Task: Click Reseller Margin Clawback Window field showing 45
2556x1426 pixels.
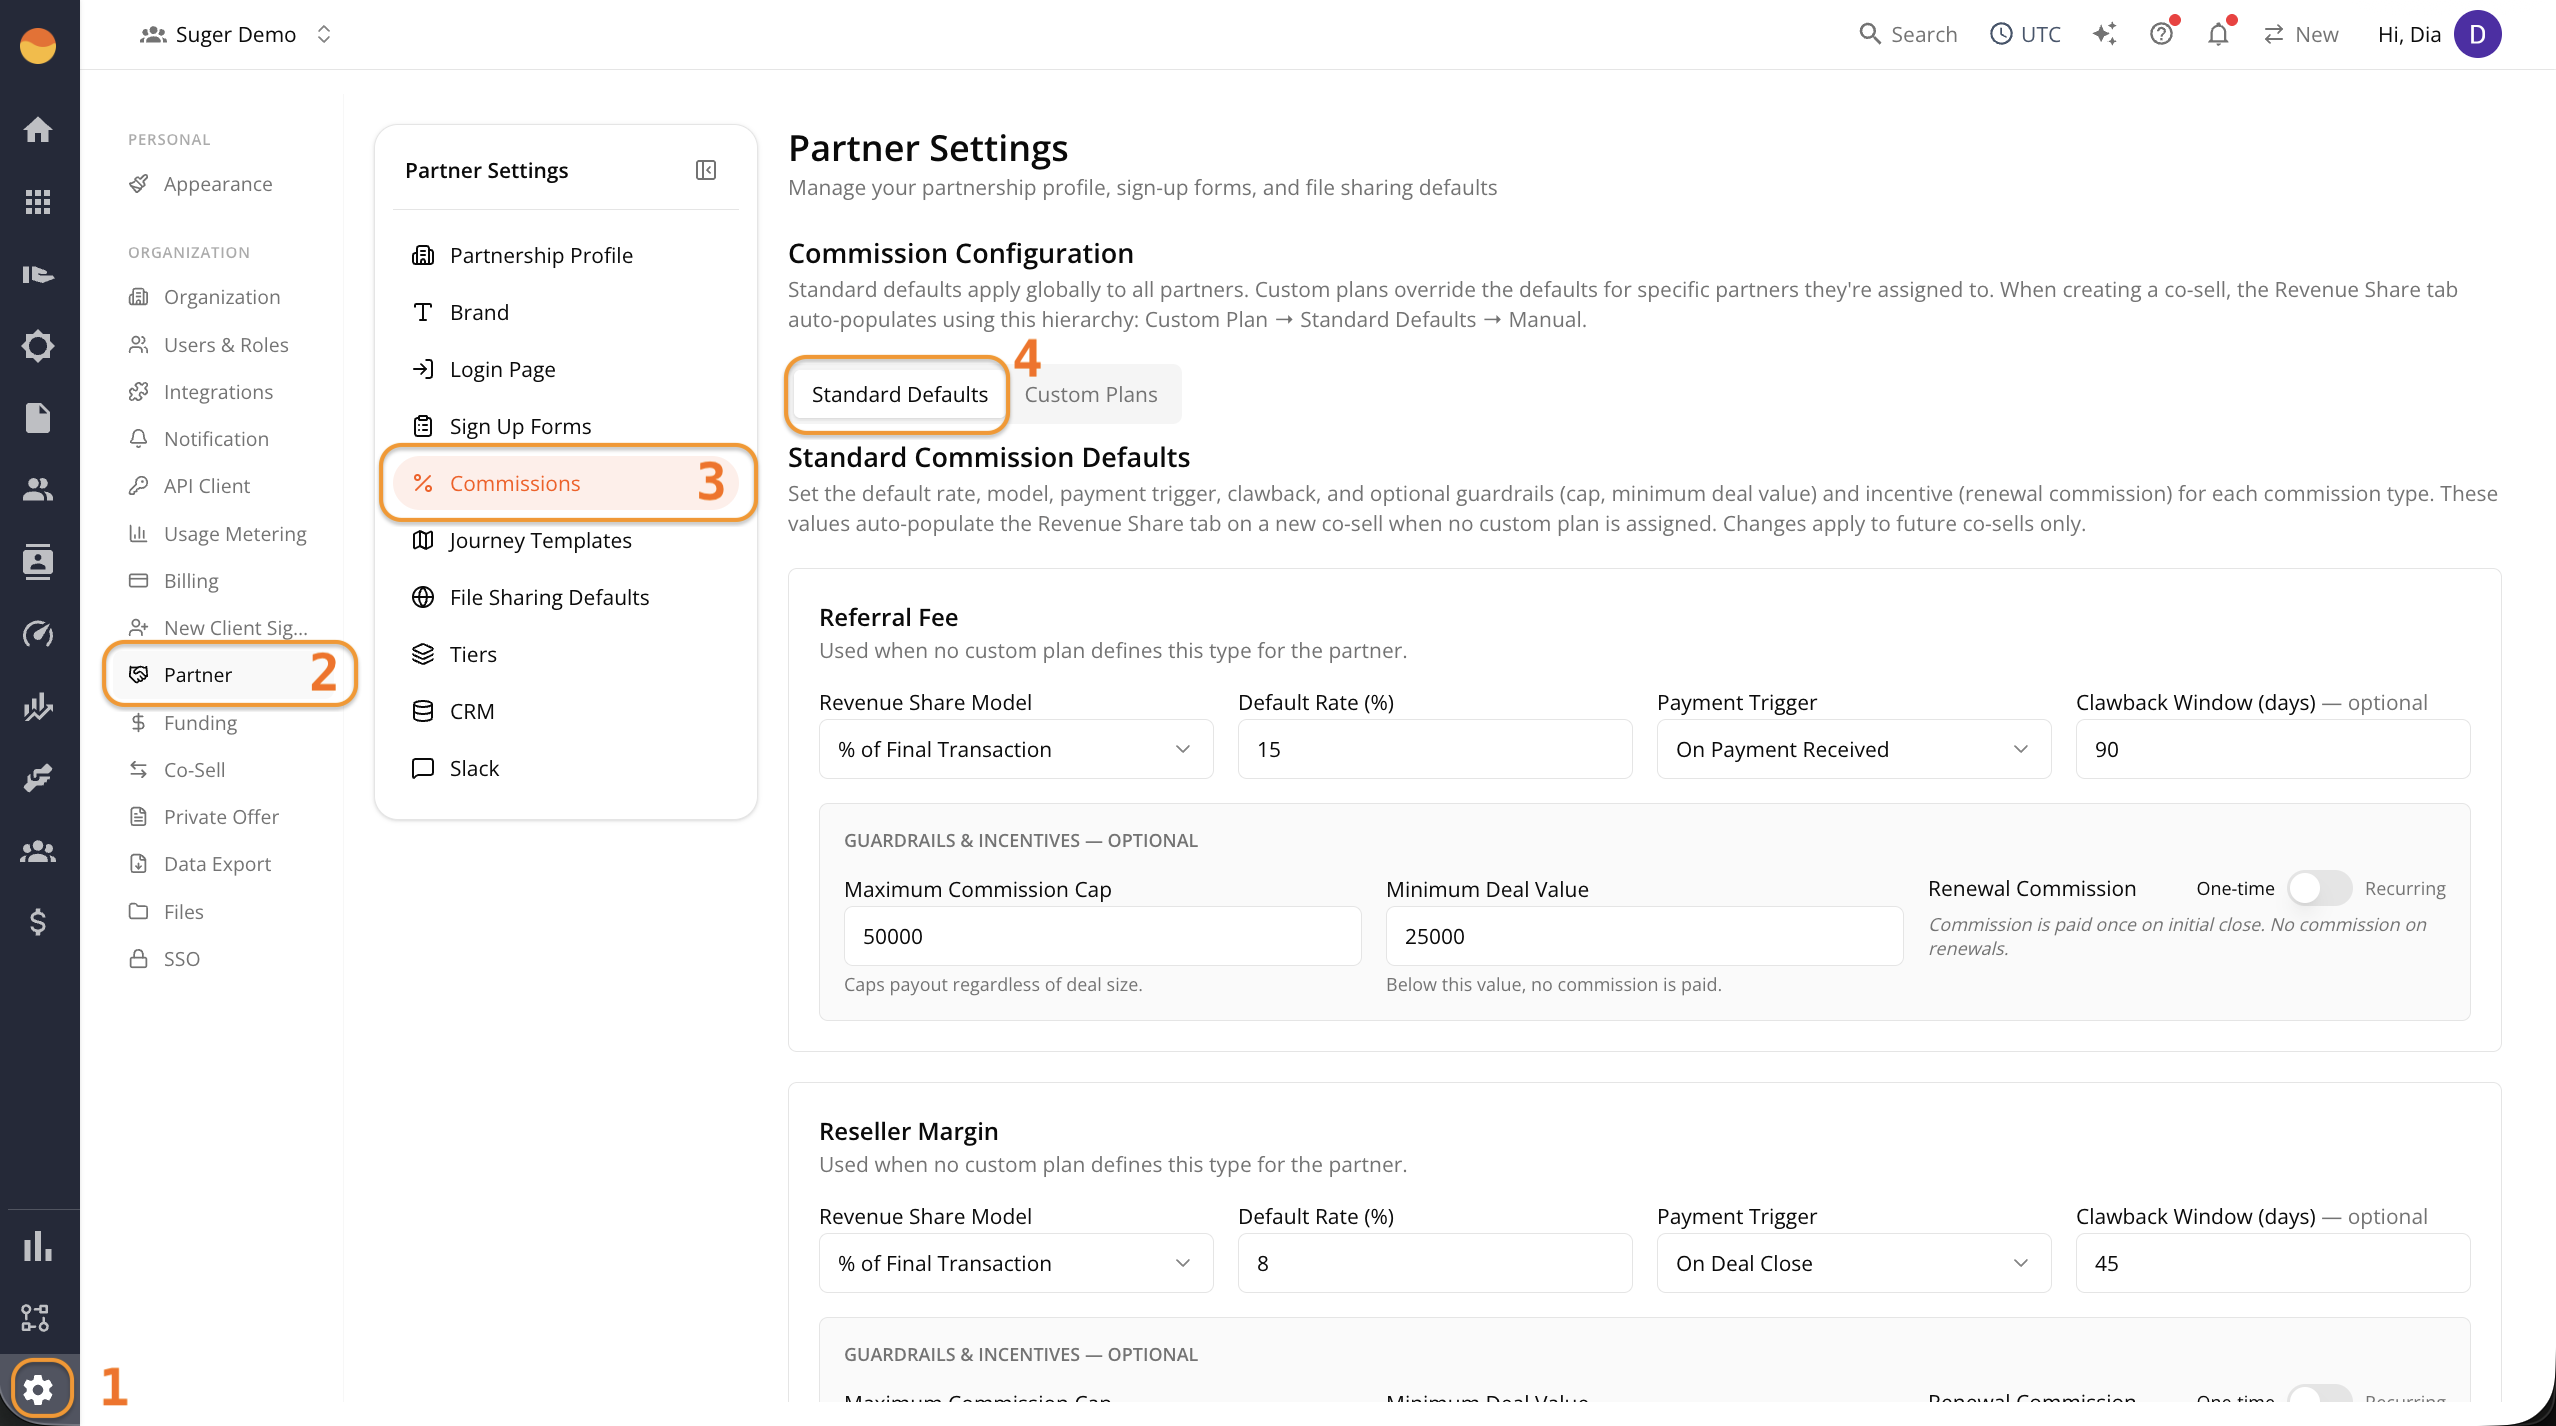Action: click(2273, 1263)
